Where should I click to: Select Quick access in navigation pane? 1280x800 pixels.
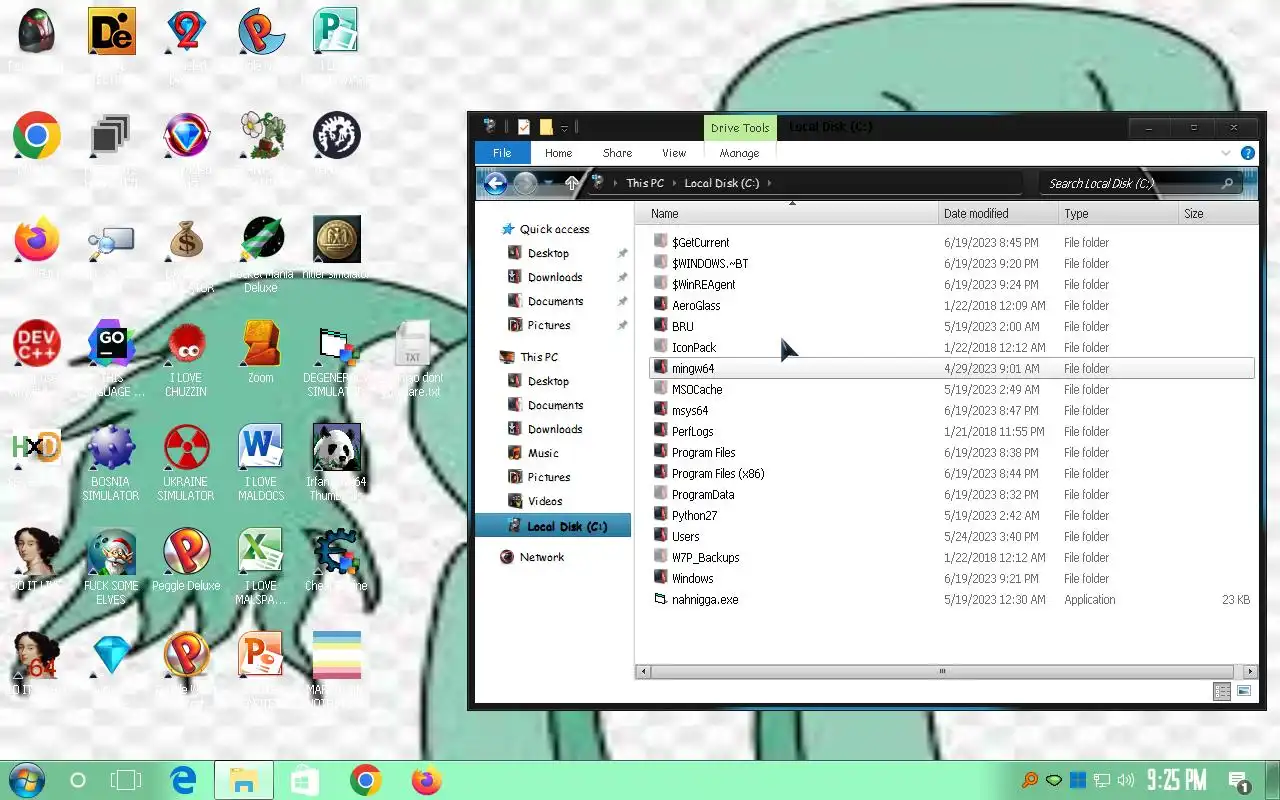tap(554, 229)
